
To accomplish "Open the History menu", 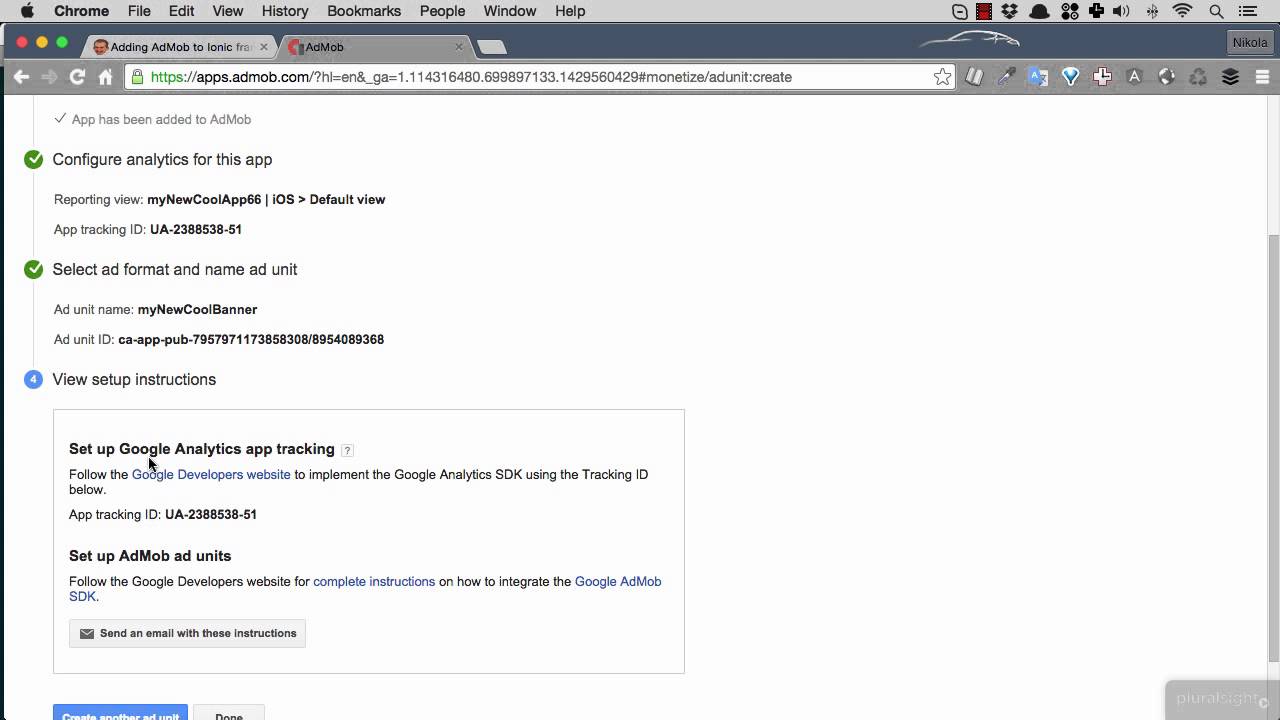I will (x=285, y=11).
